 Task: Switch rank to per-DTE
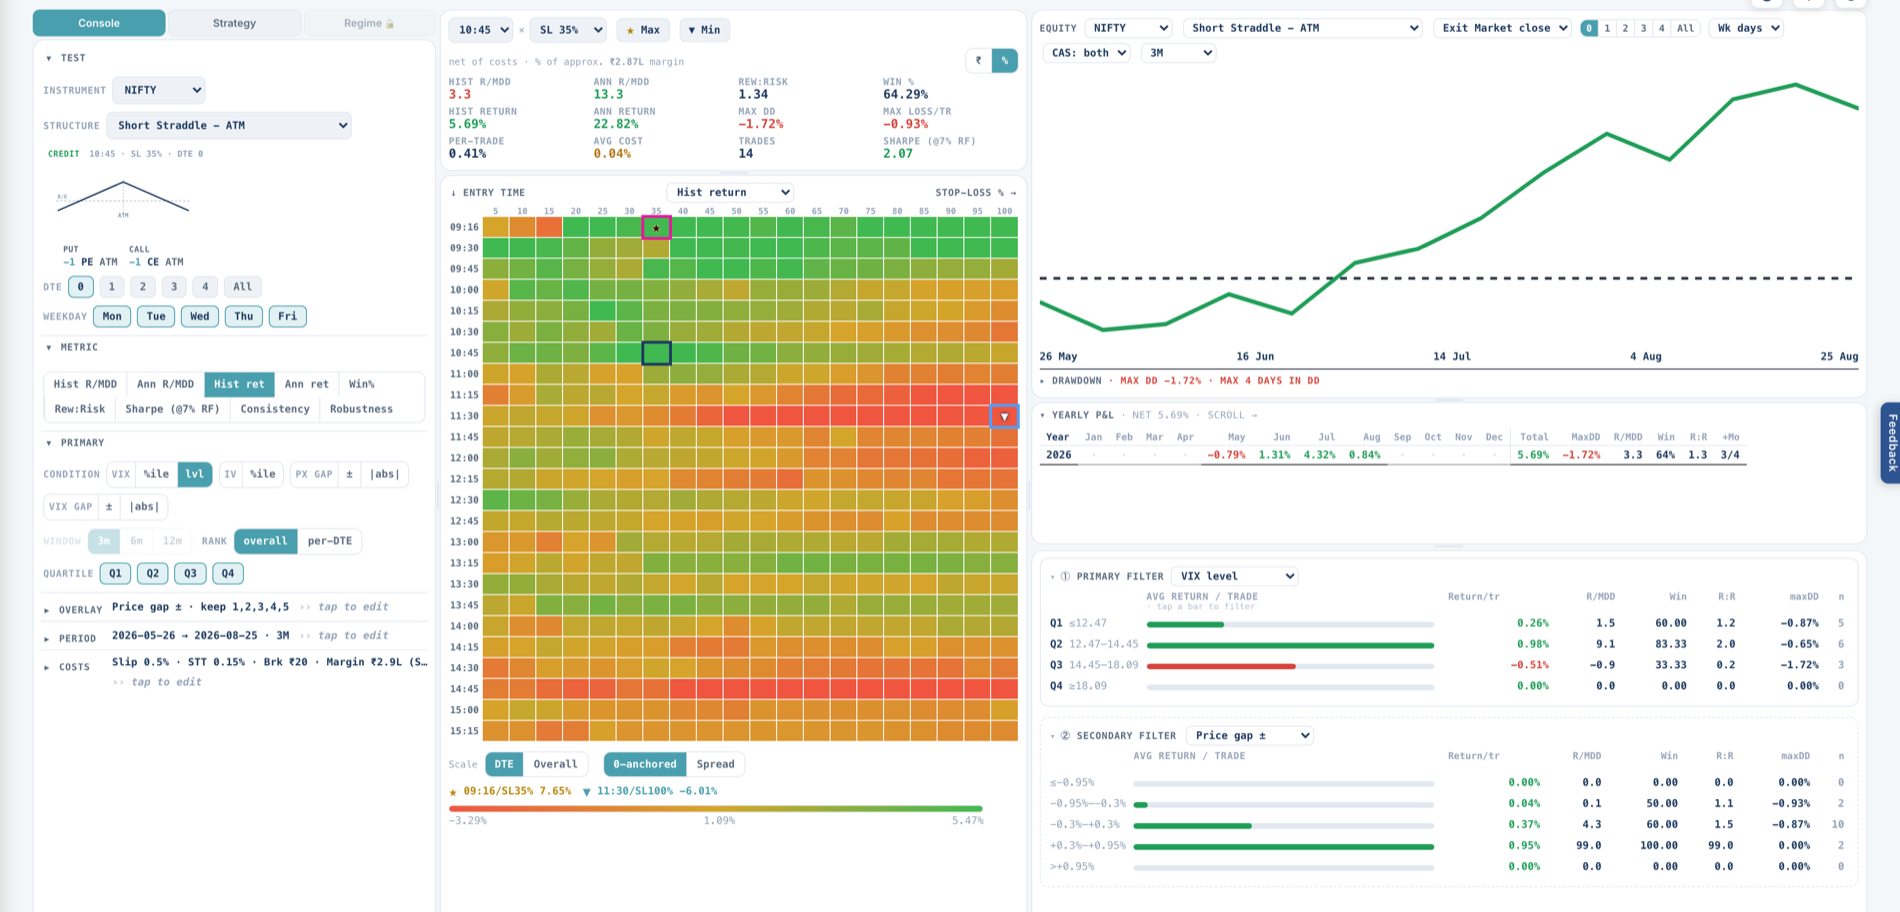coord(330,541)
